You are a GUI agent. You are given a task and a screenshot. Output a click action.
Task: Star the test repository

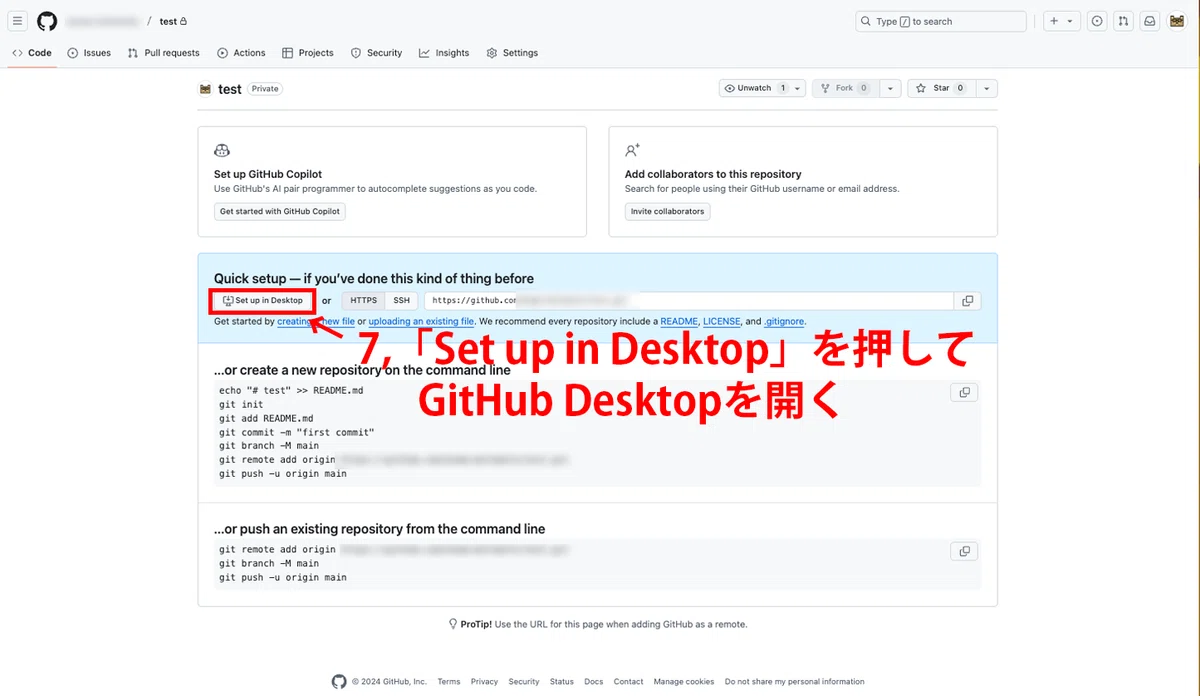coord(940,88)
